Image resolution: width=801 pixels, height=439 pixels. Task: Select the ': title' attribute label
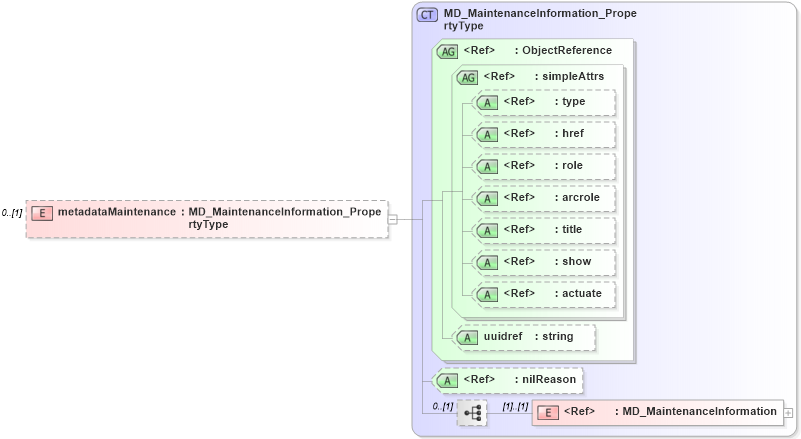coord(569,229)
